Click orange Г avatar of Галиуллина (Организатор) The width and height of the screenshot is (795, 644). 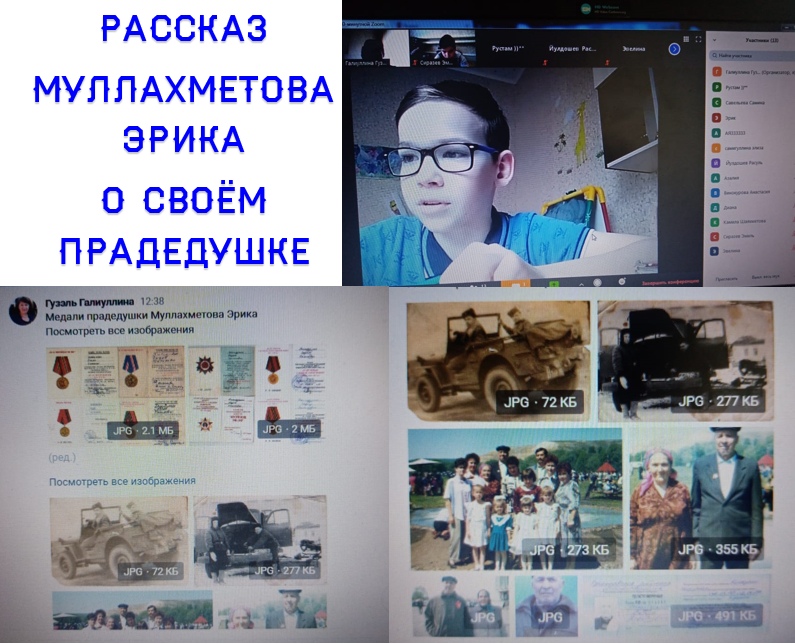pyautogui.click(x=716, y=72)
